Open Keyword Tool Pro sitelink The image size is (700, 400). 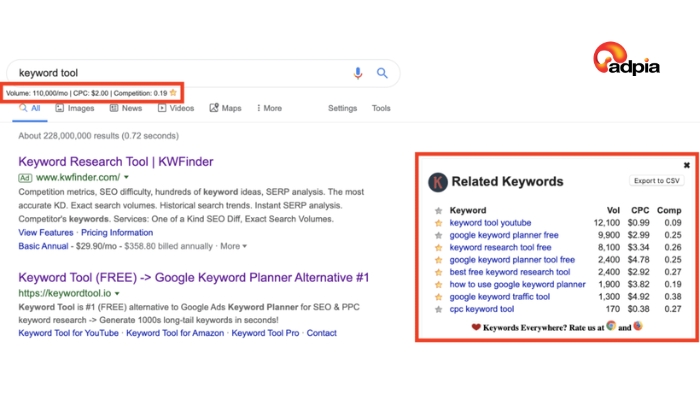(x=265, y=333)
